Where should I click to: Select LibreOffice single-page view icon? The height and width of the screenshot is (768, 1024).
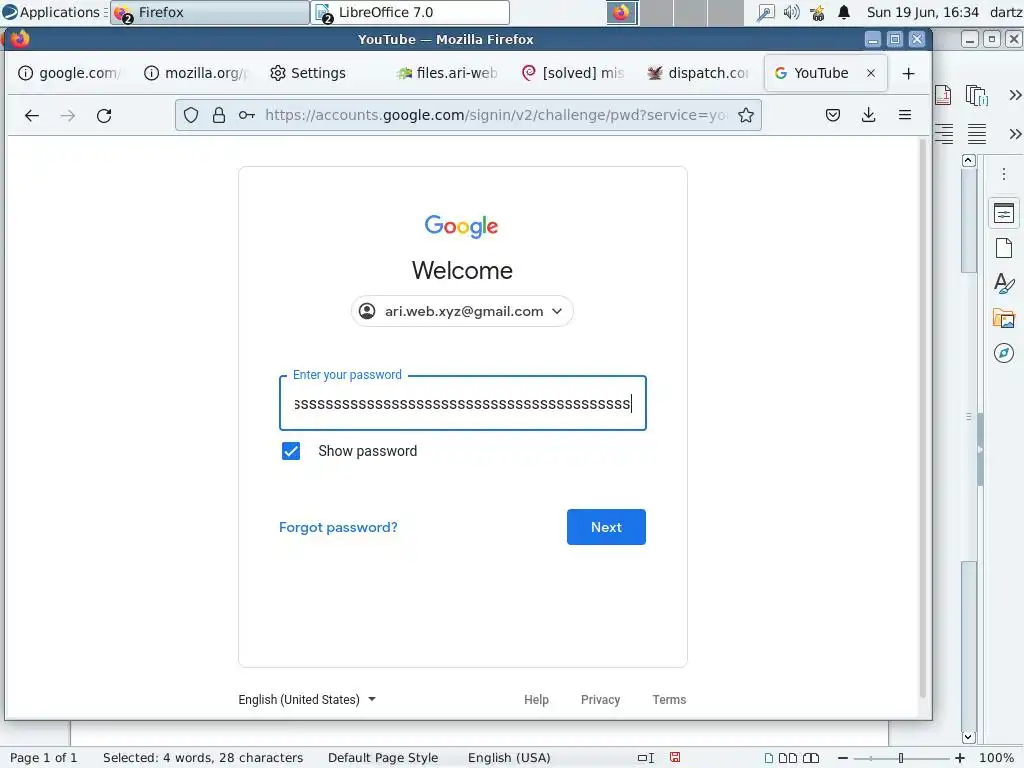(x=769, y=758)
